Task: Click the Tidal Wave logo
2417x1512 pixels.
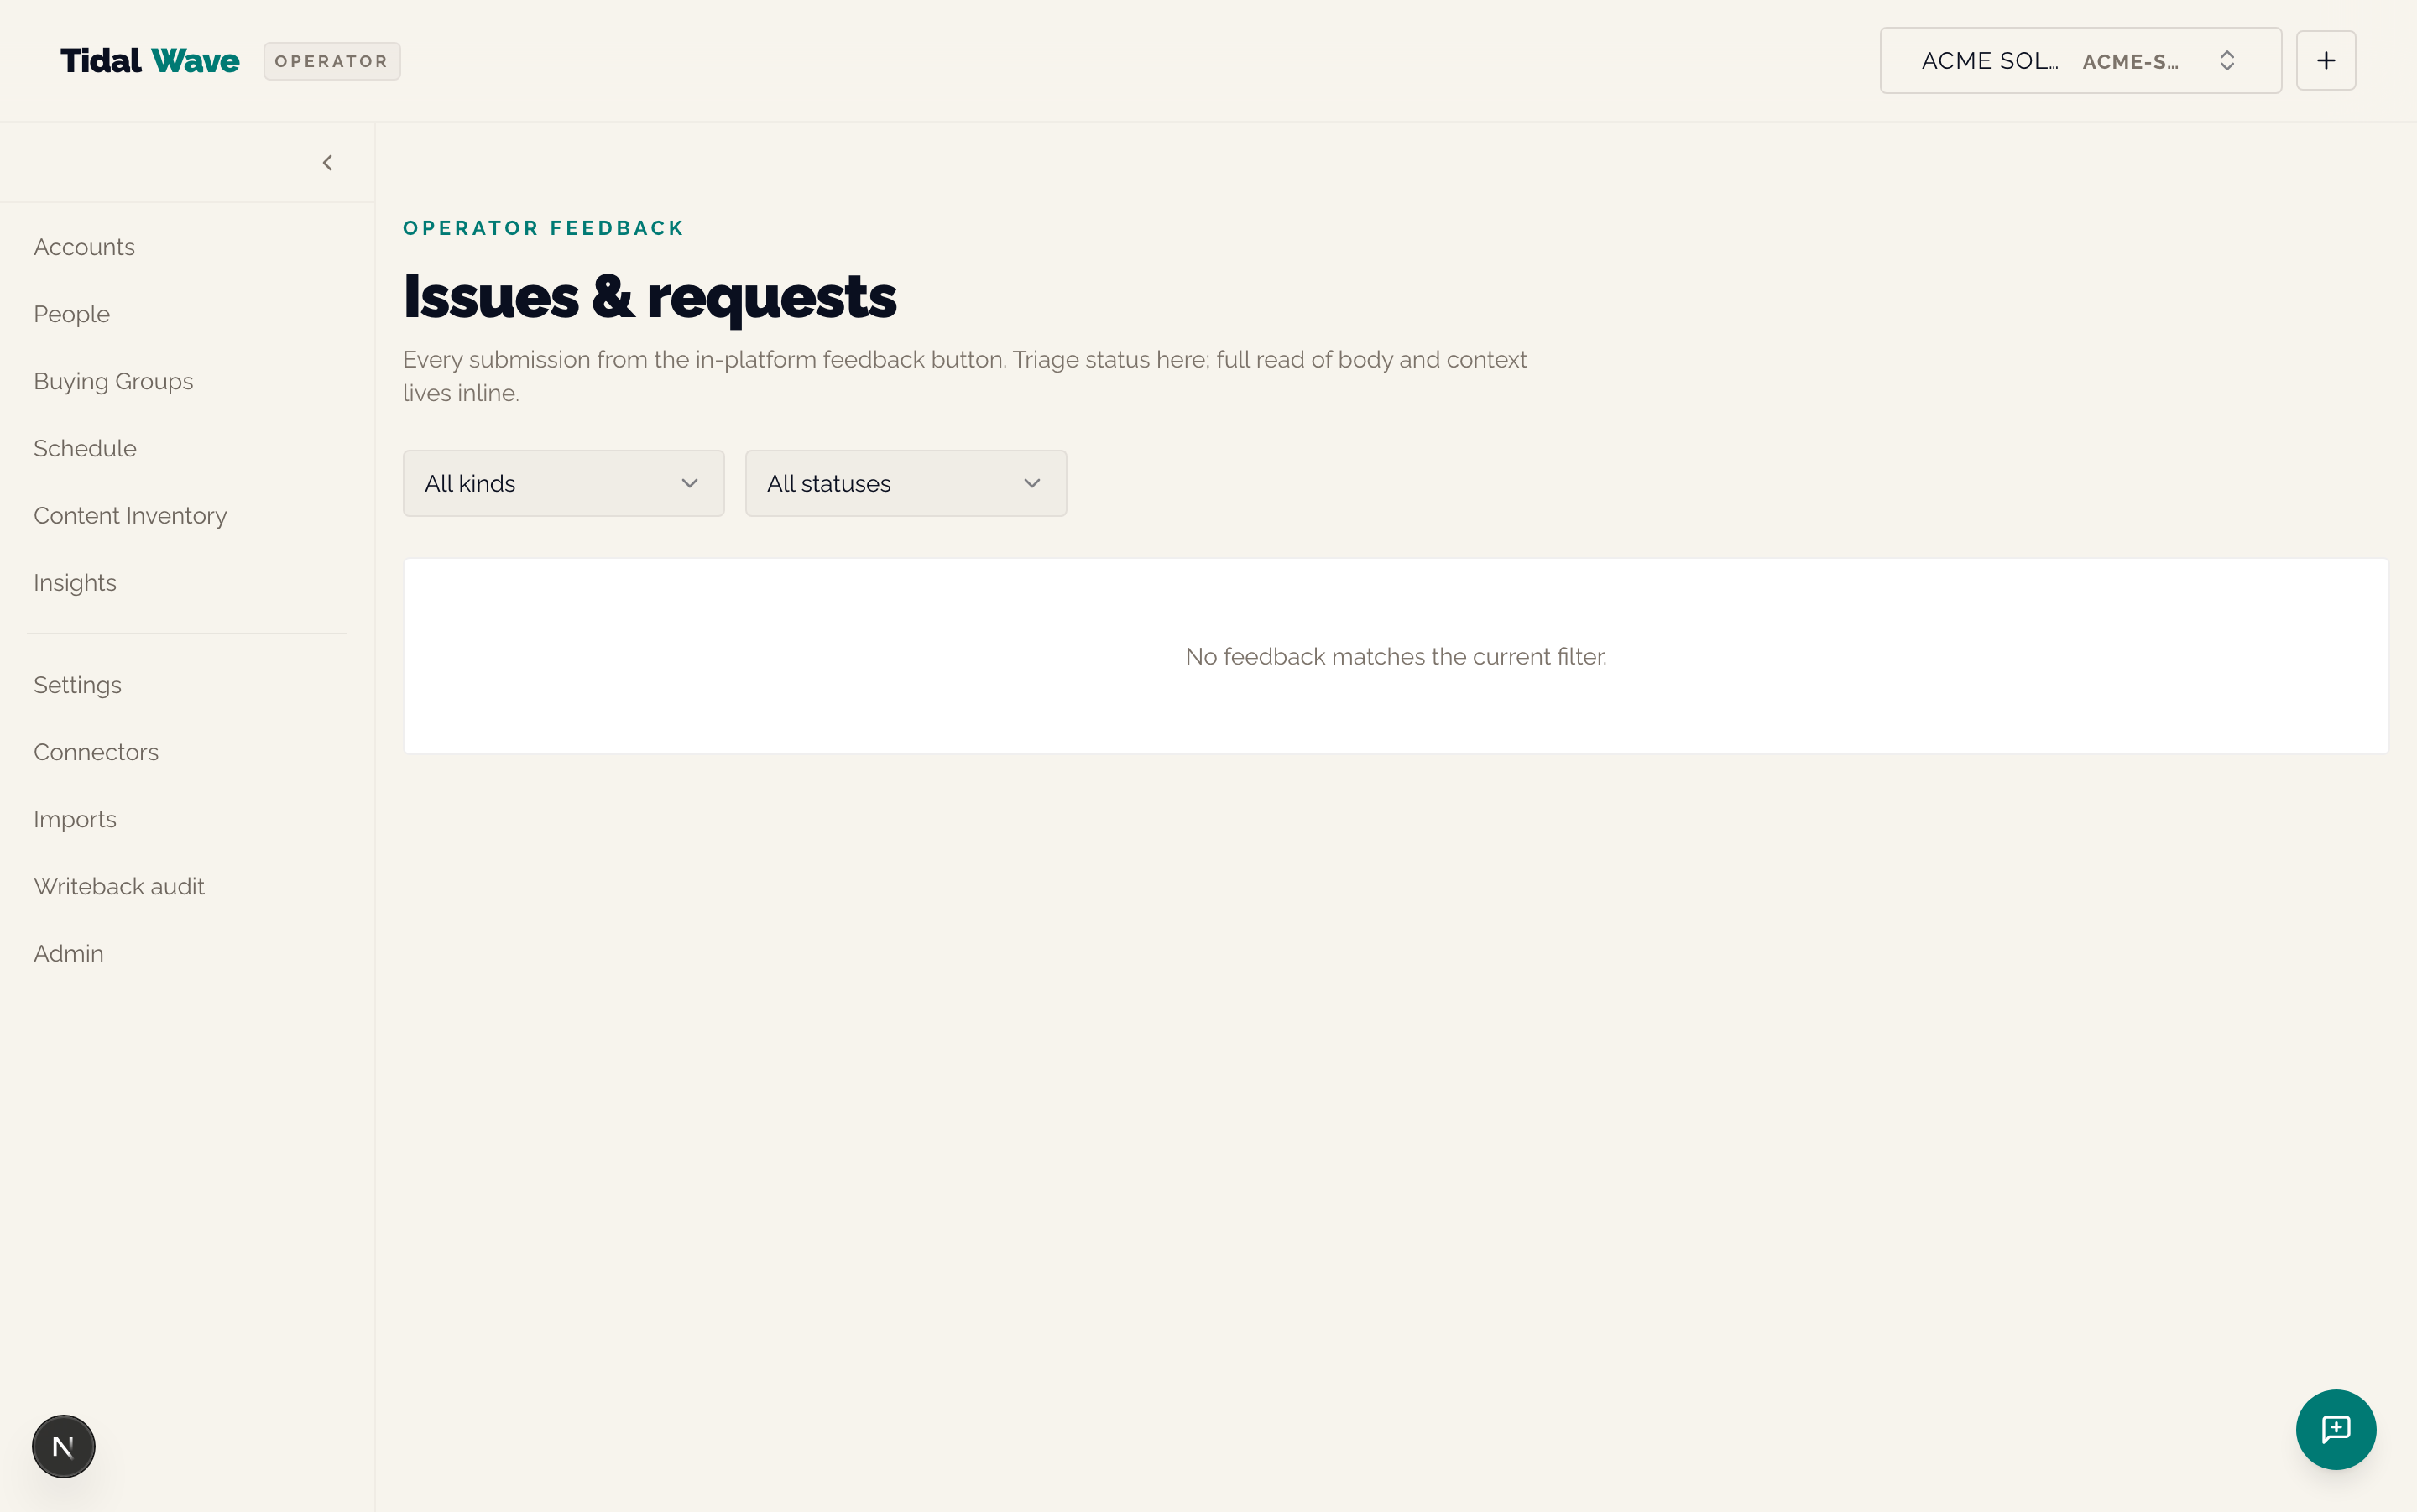Action: pos(150,61)
